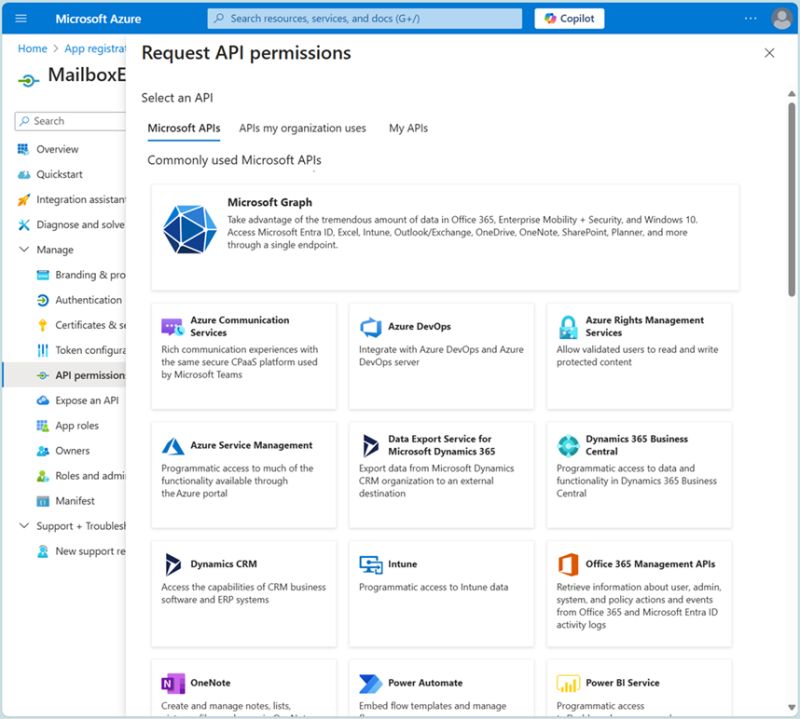Select Azure Rights Management lock icon
800x719 pixels.
pos(568,327)
